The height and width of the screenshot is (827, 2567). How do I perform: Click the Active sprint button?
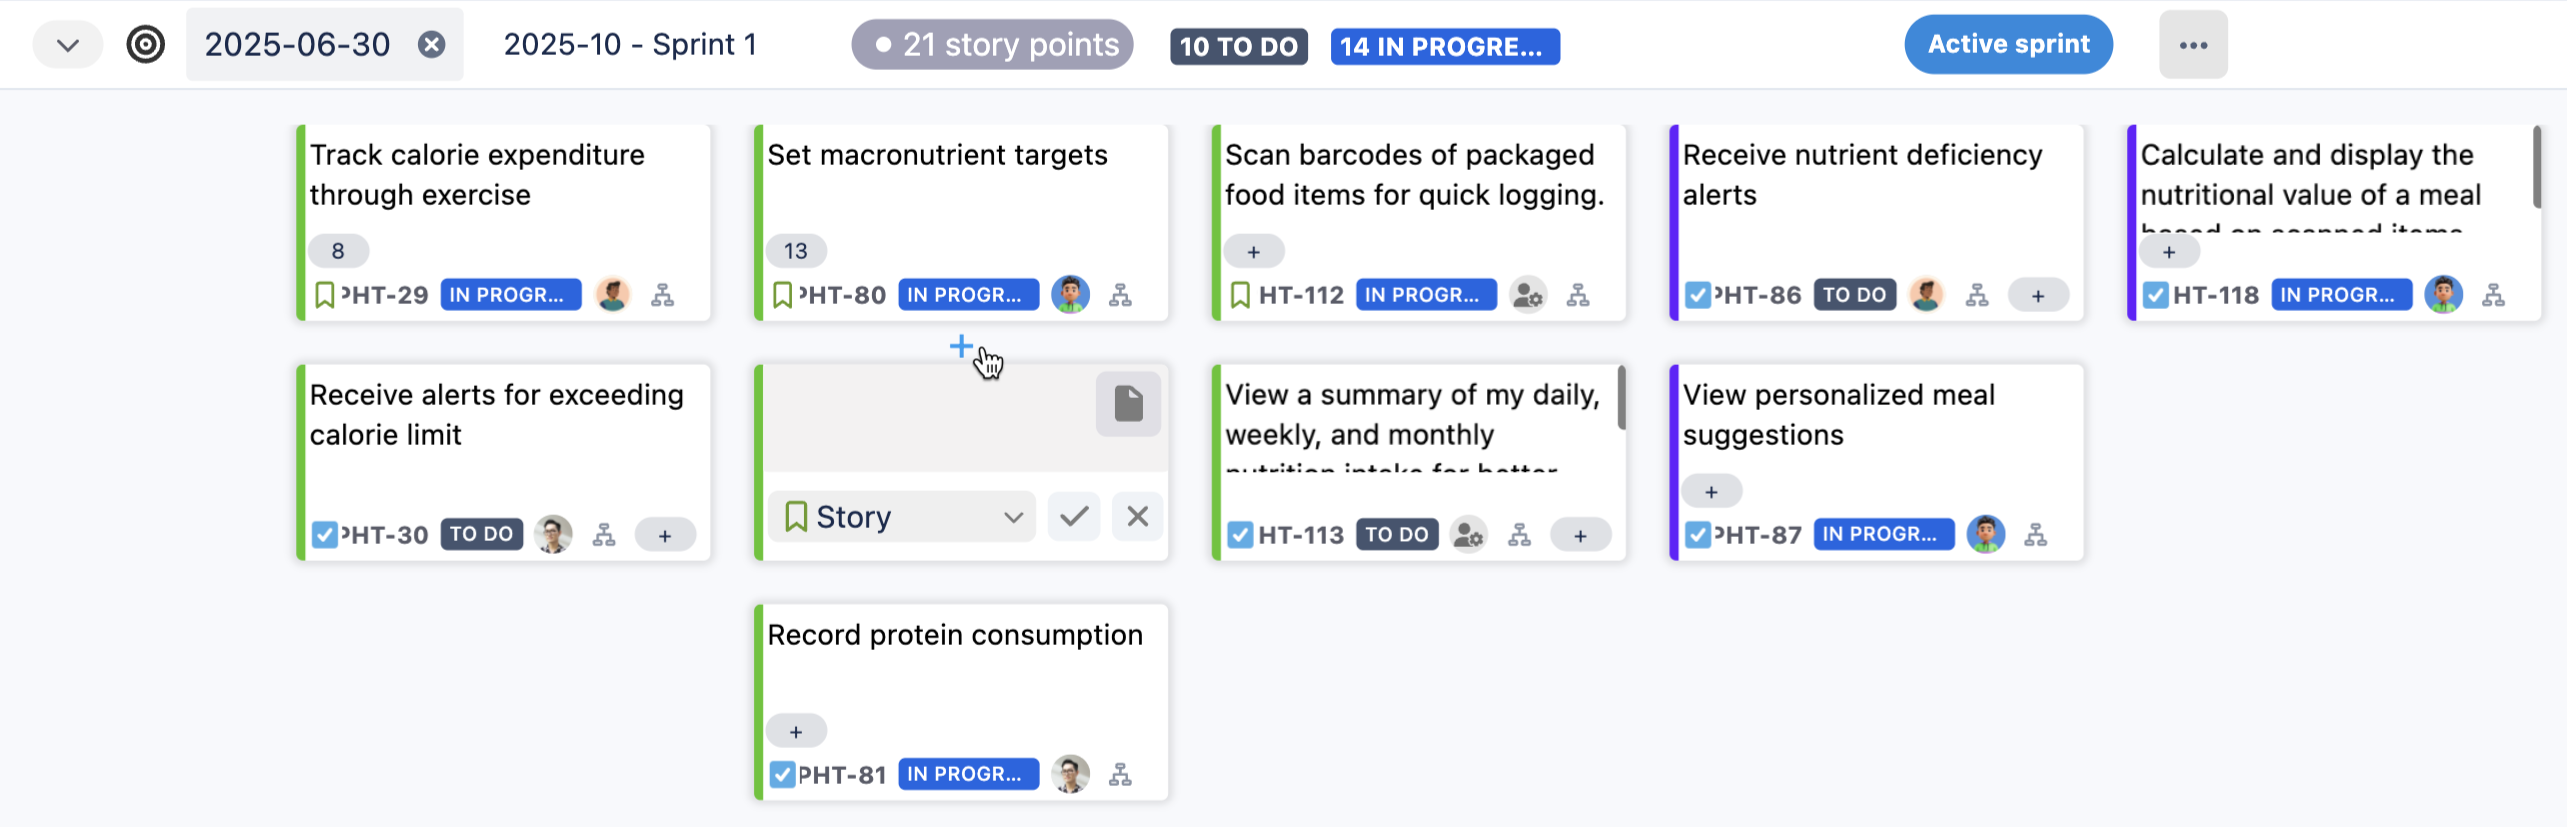point(2008,45)
